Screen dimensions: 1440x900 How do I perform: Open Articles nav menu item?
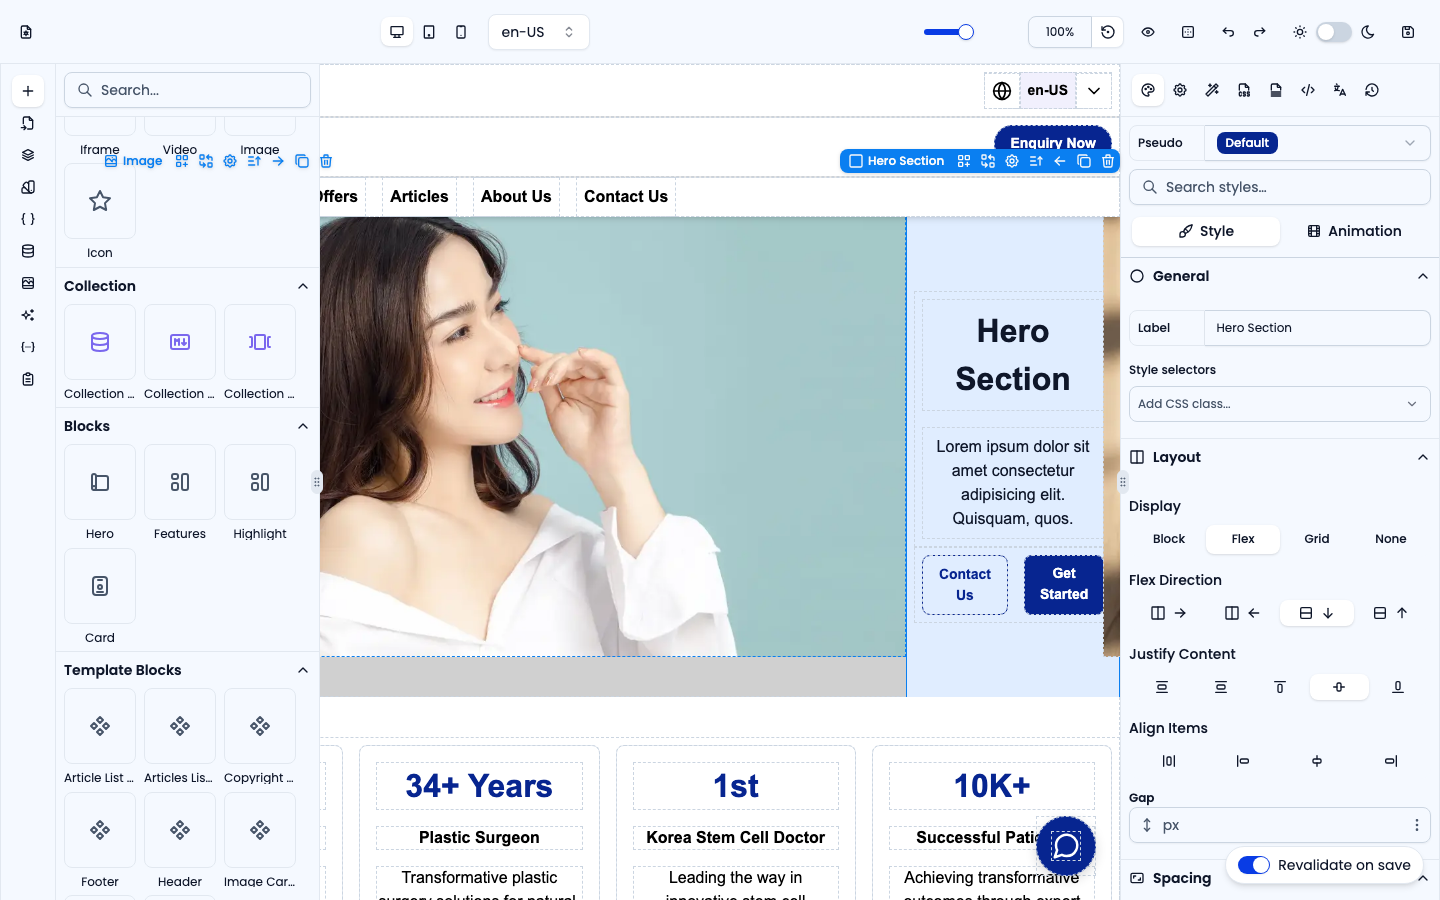click(x=419, y=197)
